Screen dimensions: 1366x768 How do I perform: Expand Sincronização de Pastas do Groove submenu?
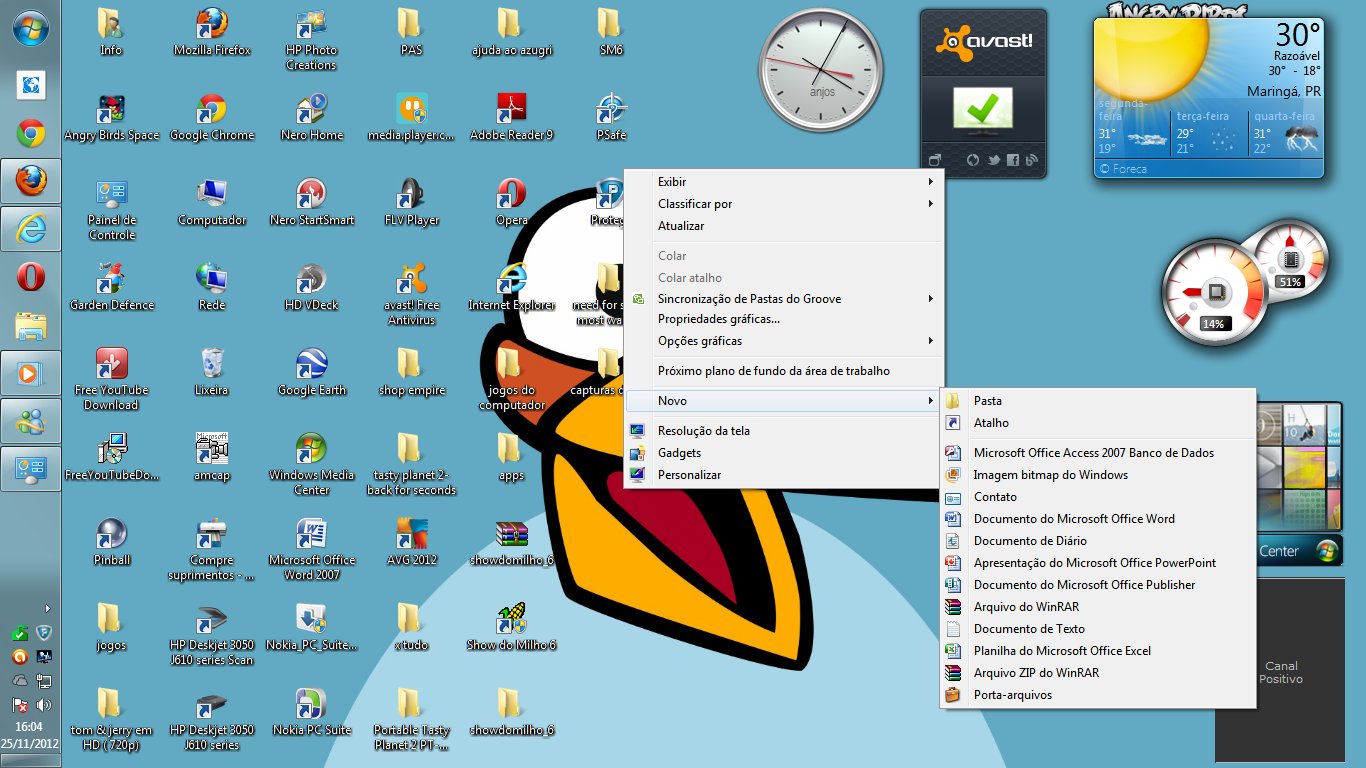coord(783,299)
